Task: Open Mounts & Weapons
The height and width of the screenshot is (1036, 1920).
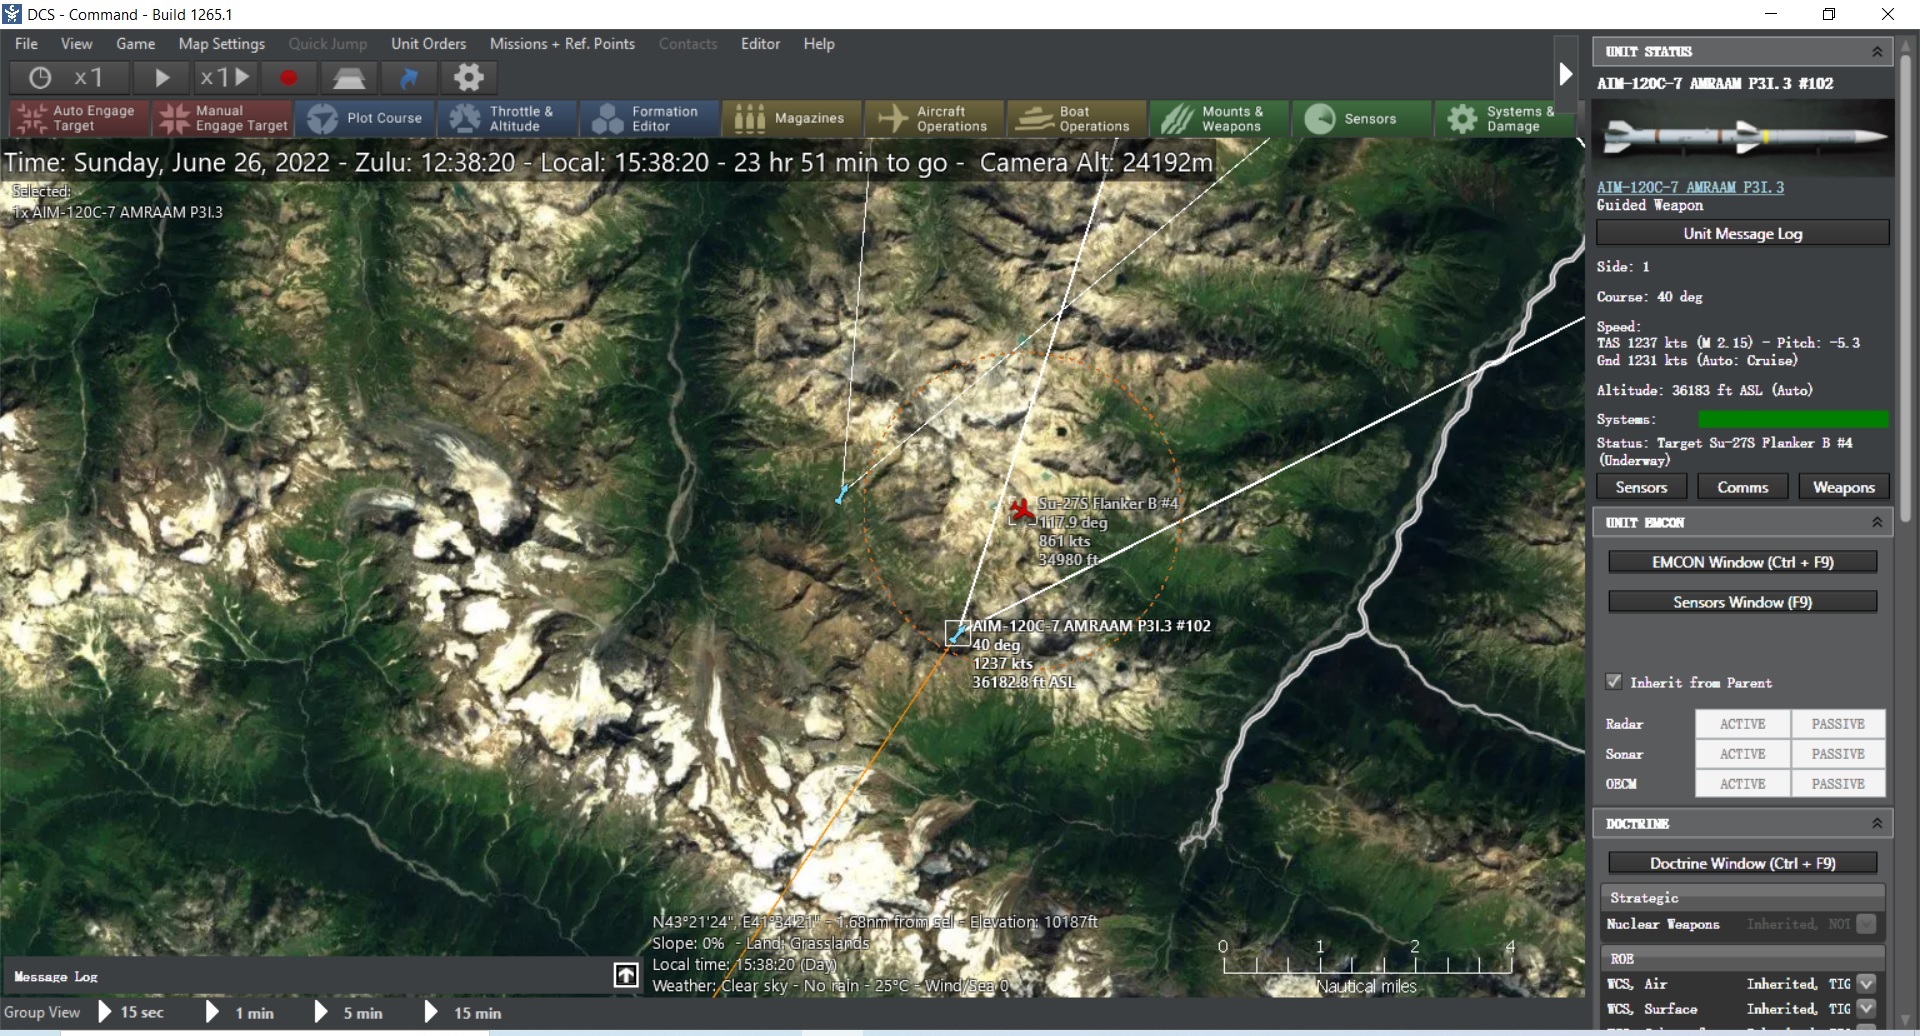Action: point(1218,118)
